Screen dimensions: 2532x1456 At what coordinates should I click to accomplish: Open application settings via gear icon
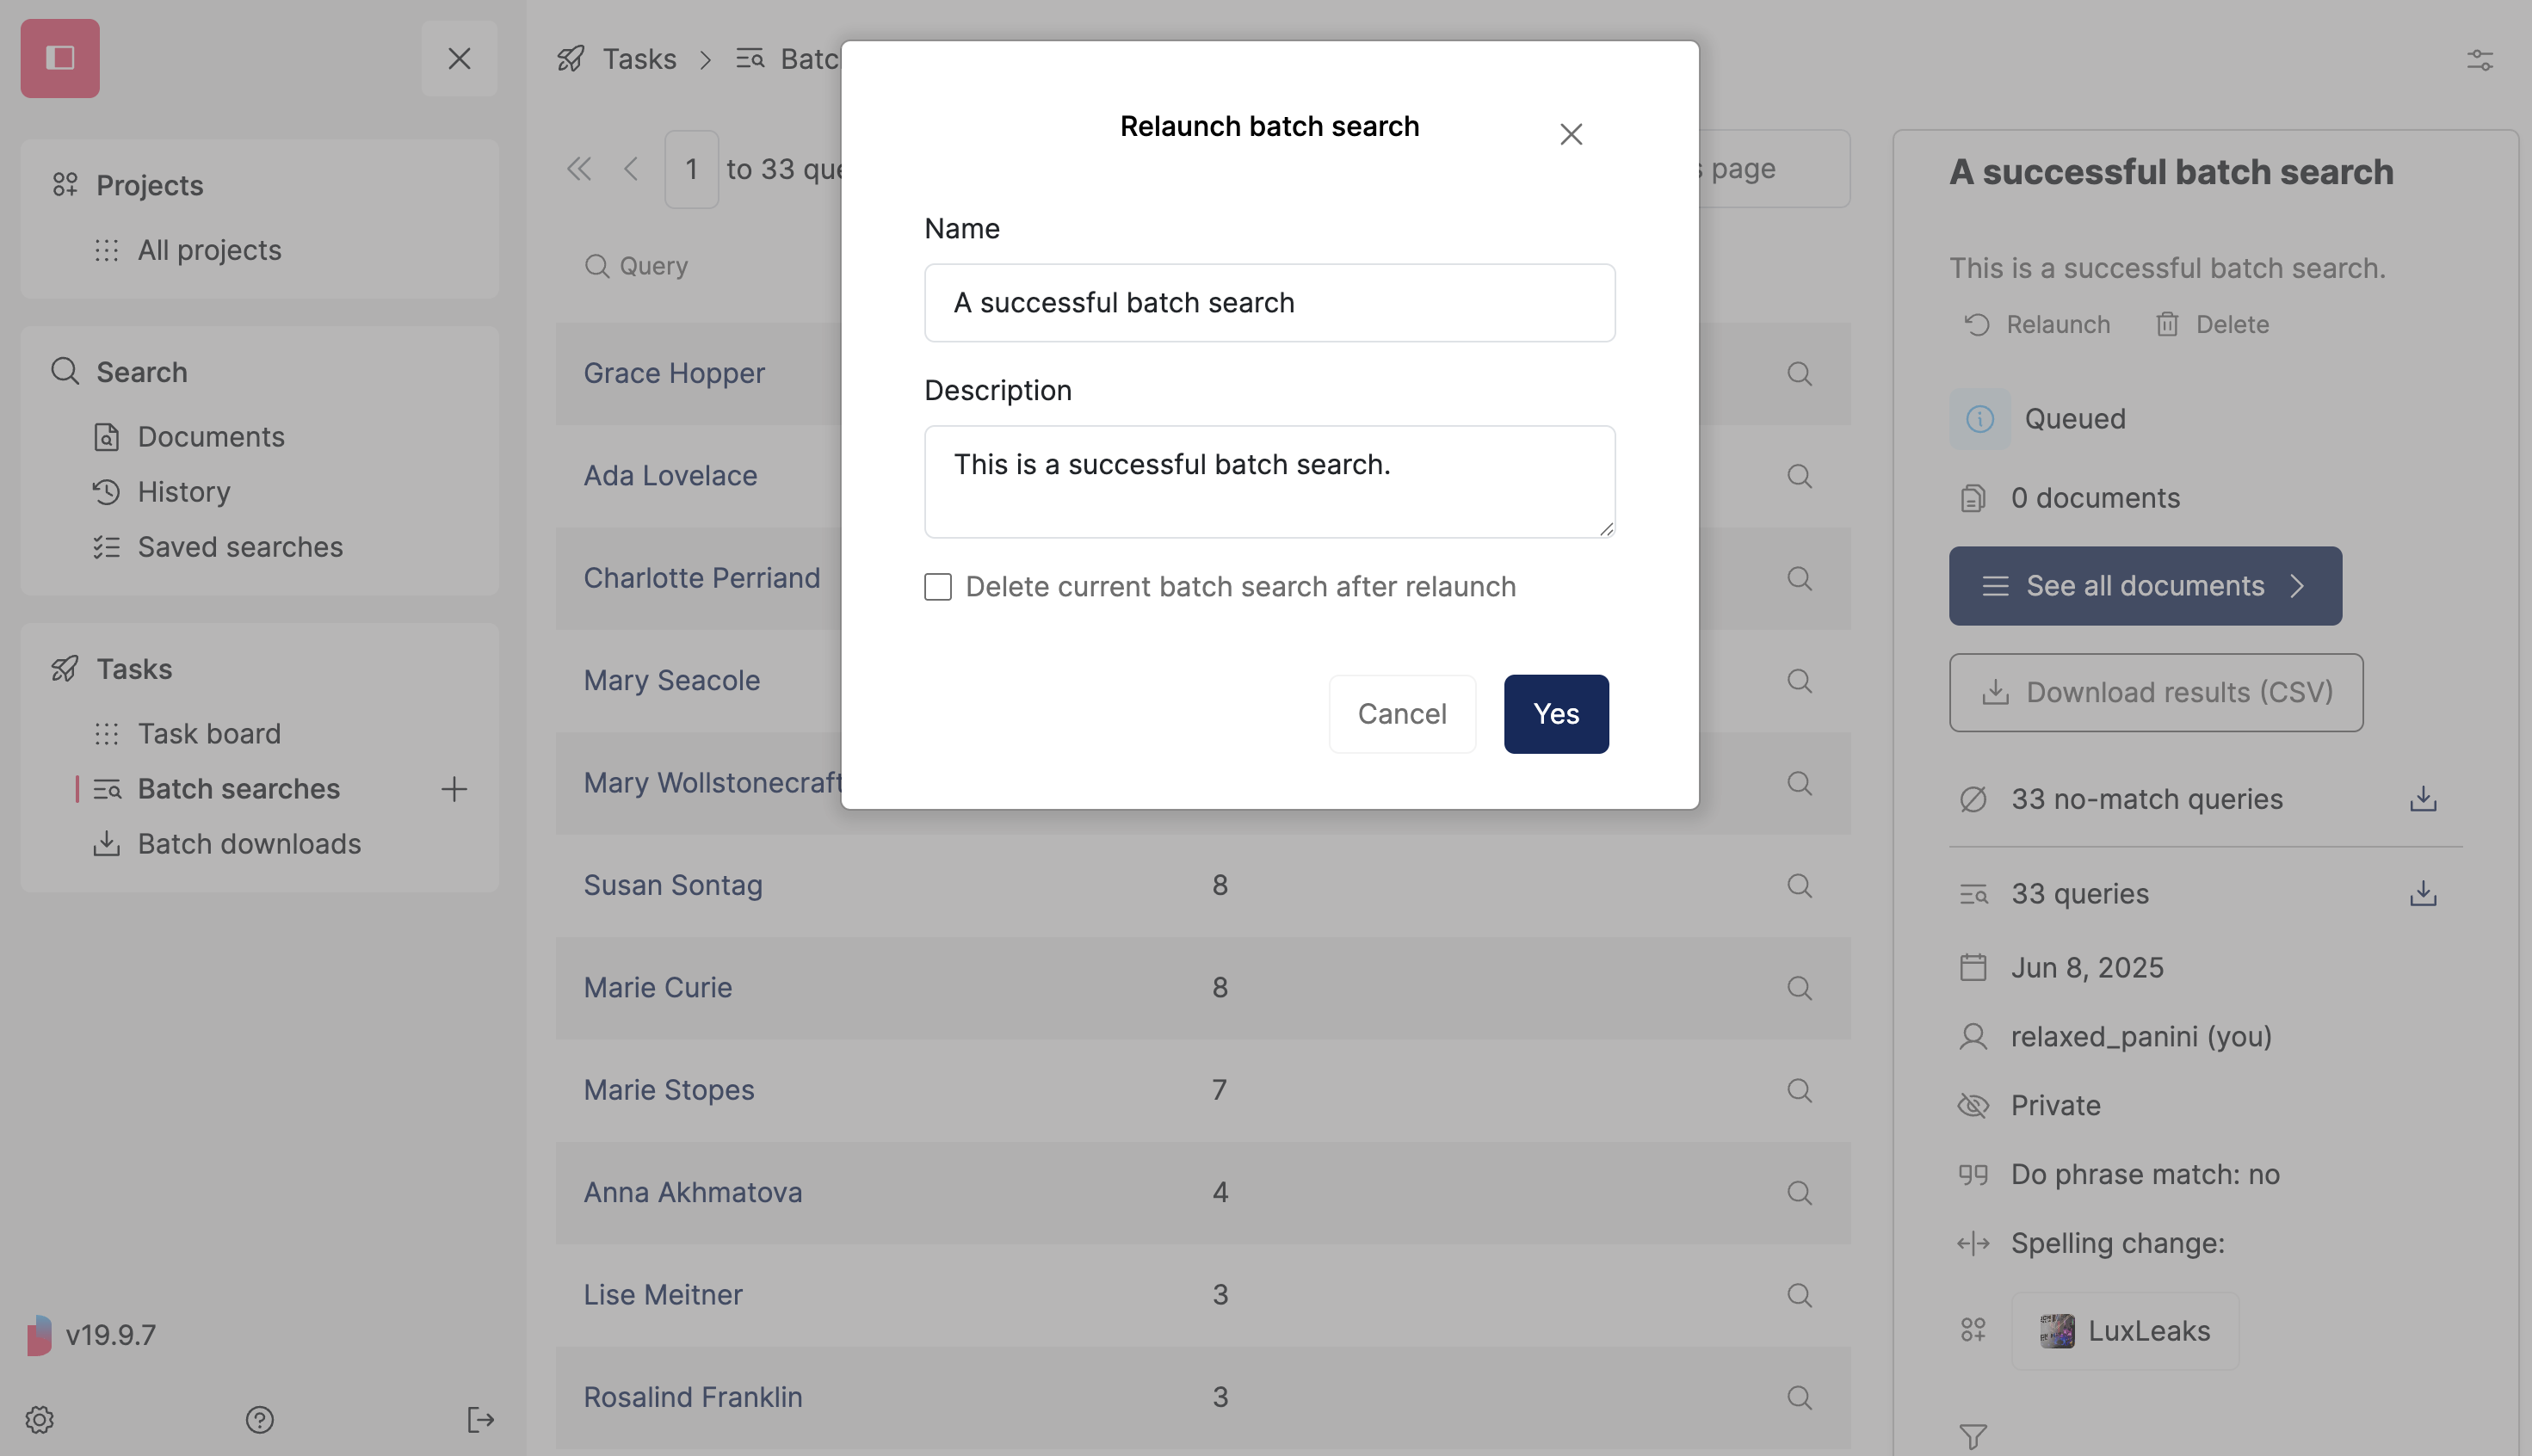40,1419
